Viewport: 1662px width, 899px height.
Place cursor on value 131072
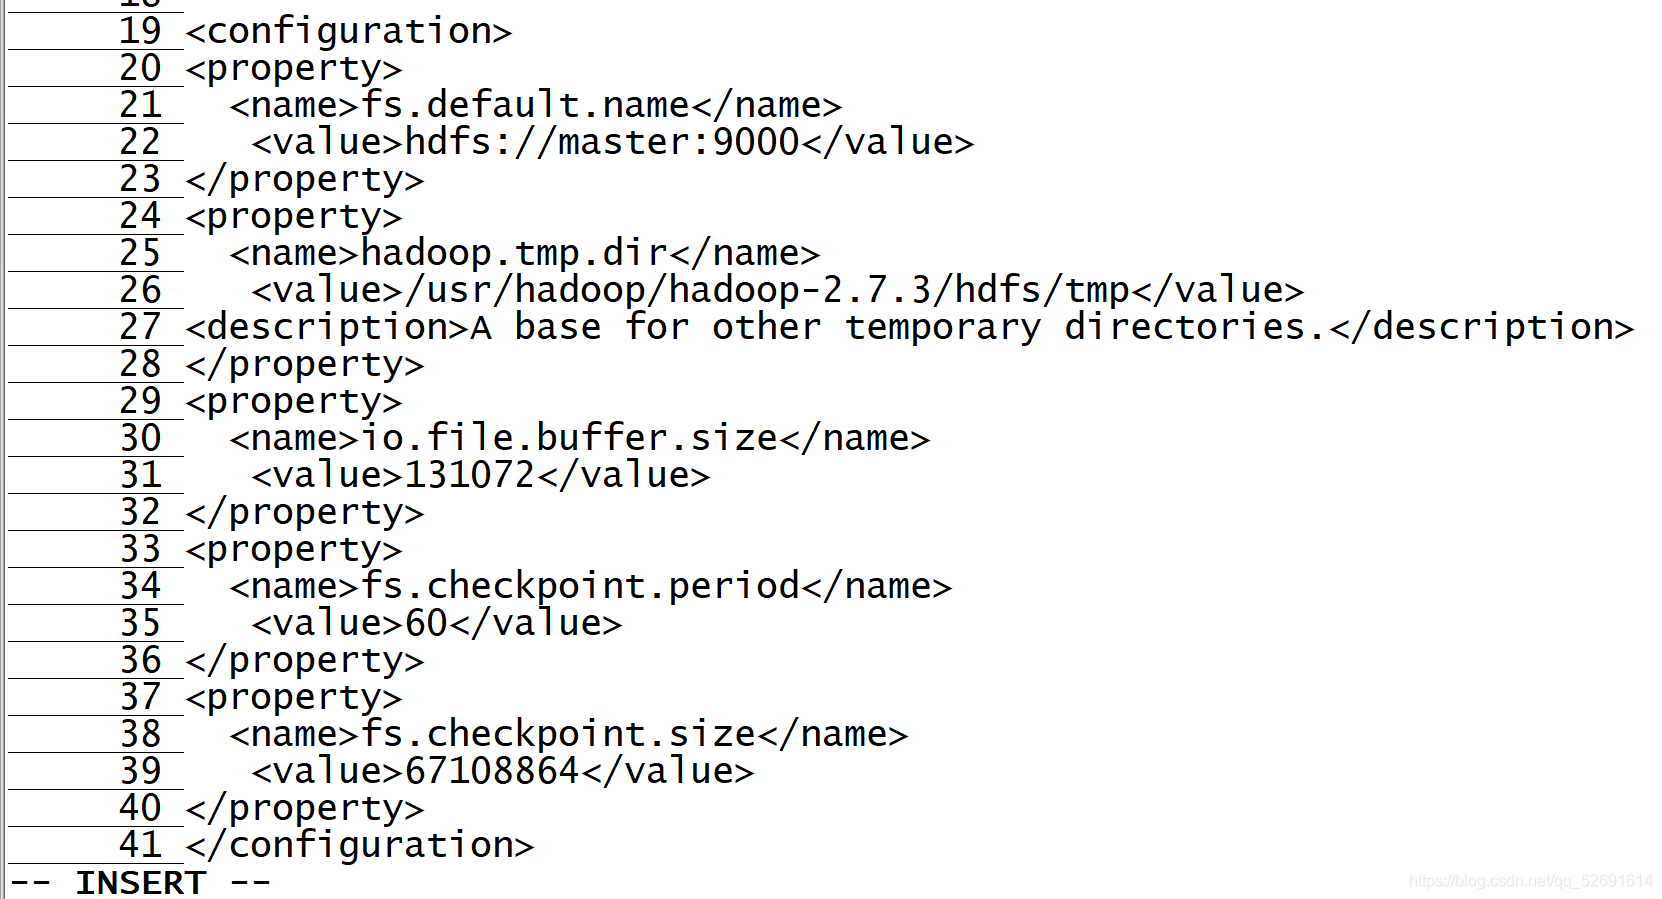(470, 475)
